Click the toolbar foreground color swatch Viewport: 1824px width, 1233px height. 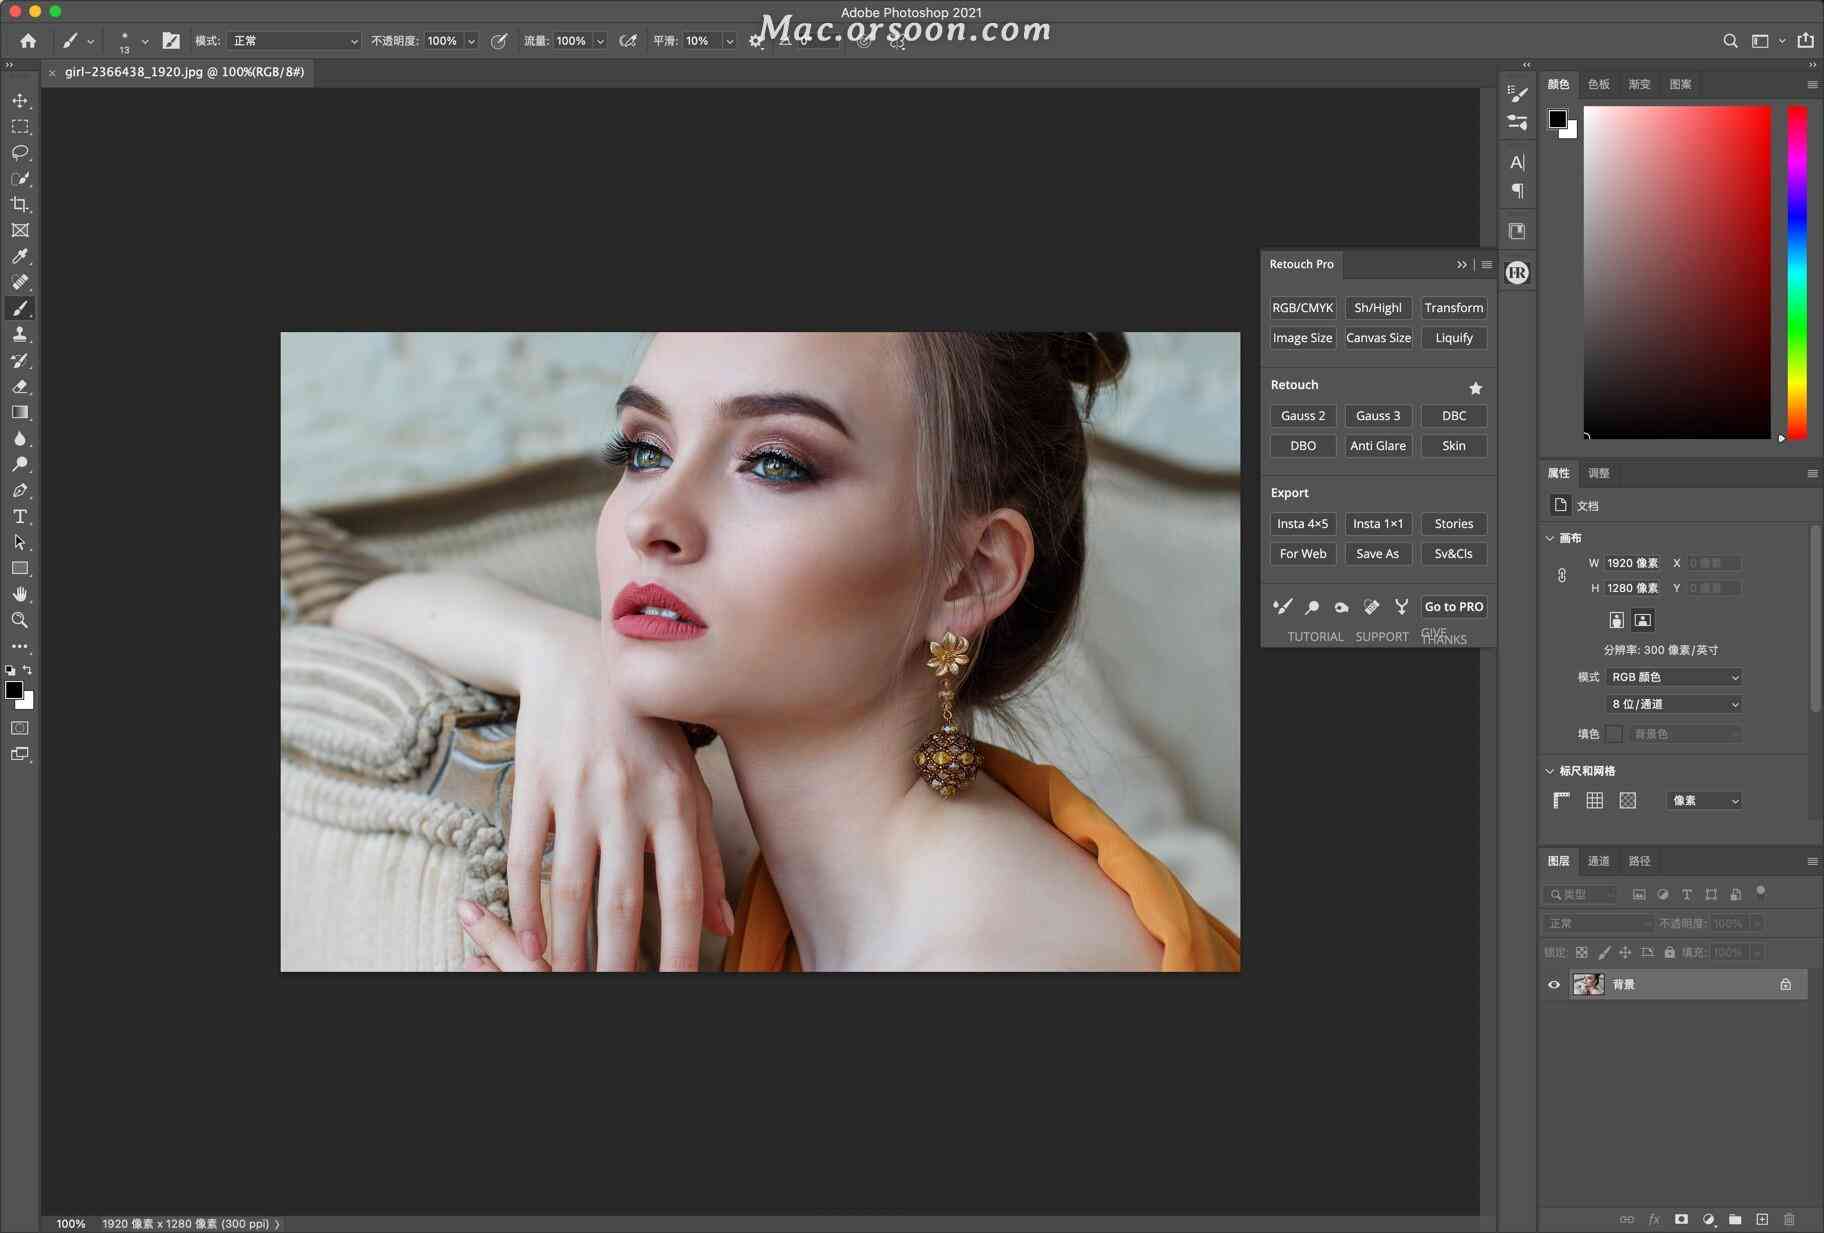14,690
